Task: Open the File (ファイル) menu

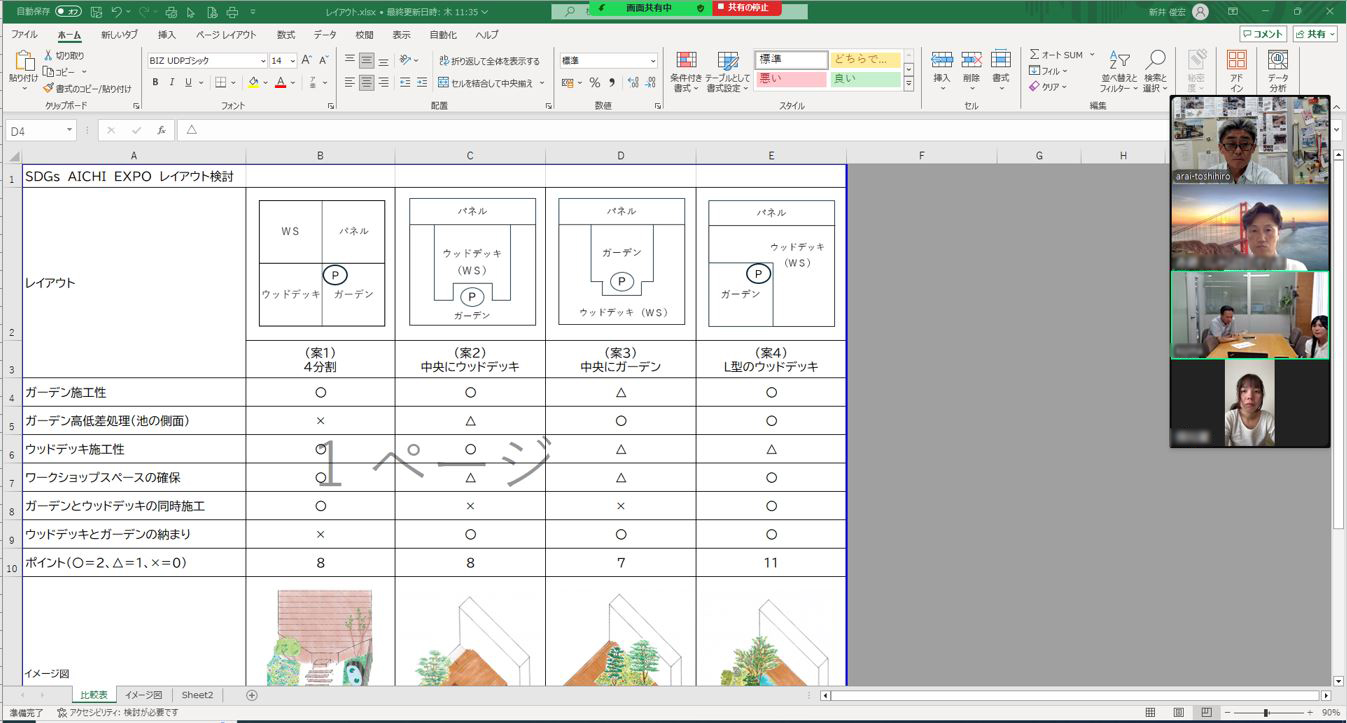Action: 24,34
